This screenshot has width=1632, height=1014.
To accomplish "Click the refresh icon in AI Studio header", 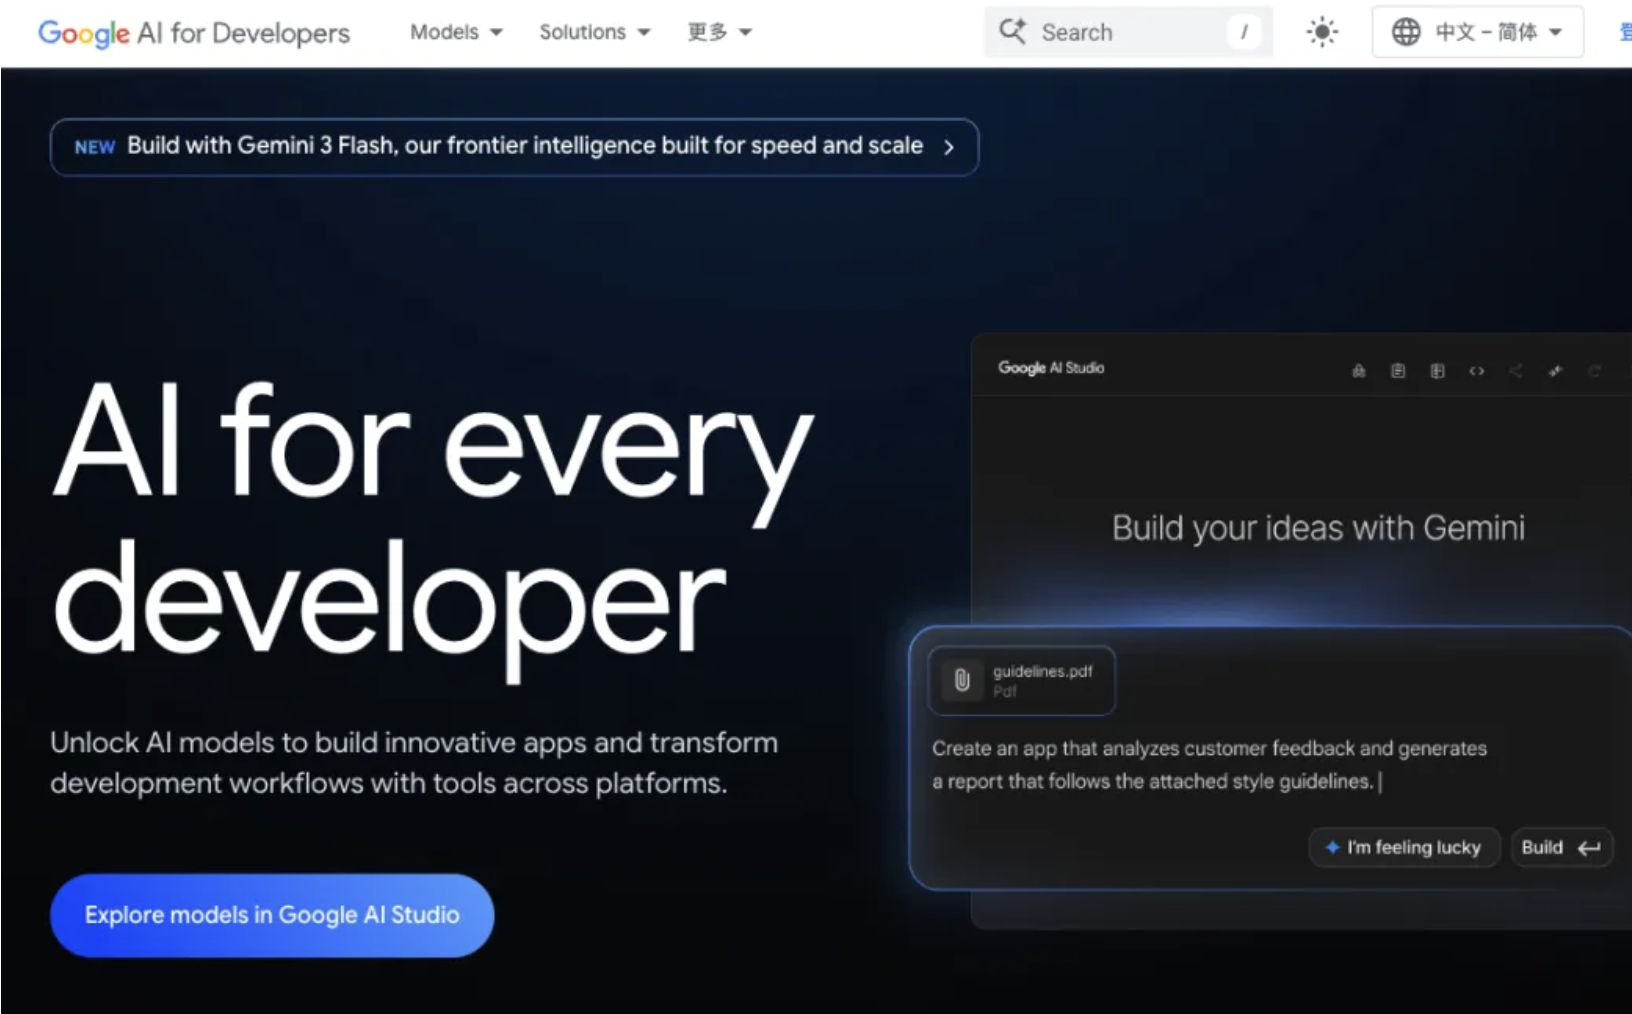I will pyautogui.click(x=1594, y=371).
